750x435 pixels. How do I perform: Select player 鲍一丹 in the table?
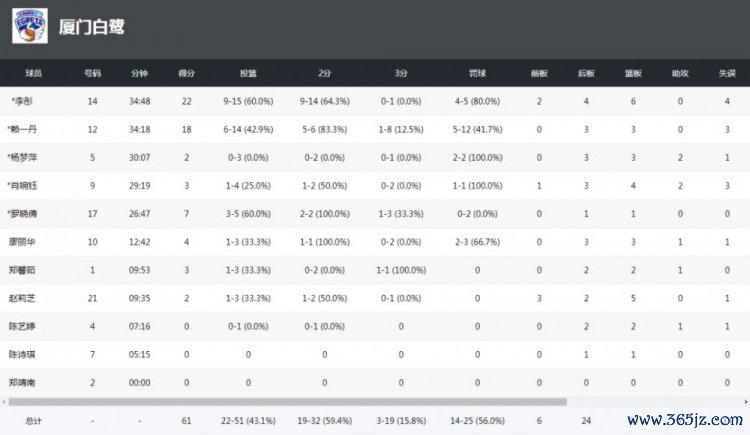24,129
